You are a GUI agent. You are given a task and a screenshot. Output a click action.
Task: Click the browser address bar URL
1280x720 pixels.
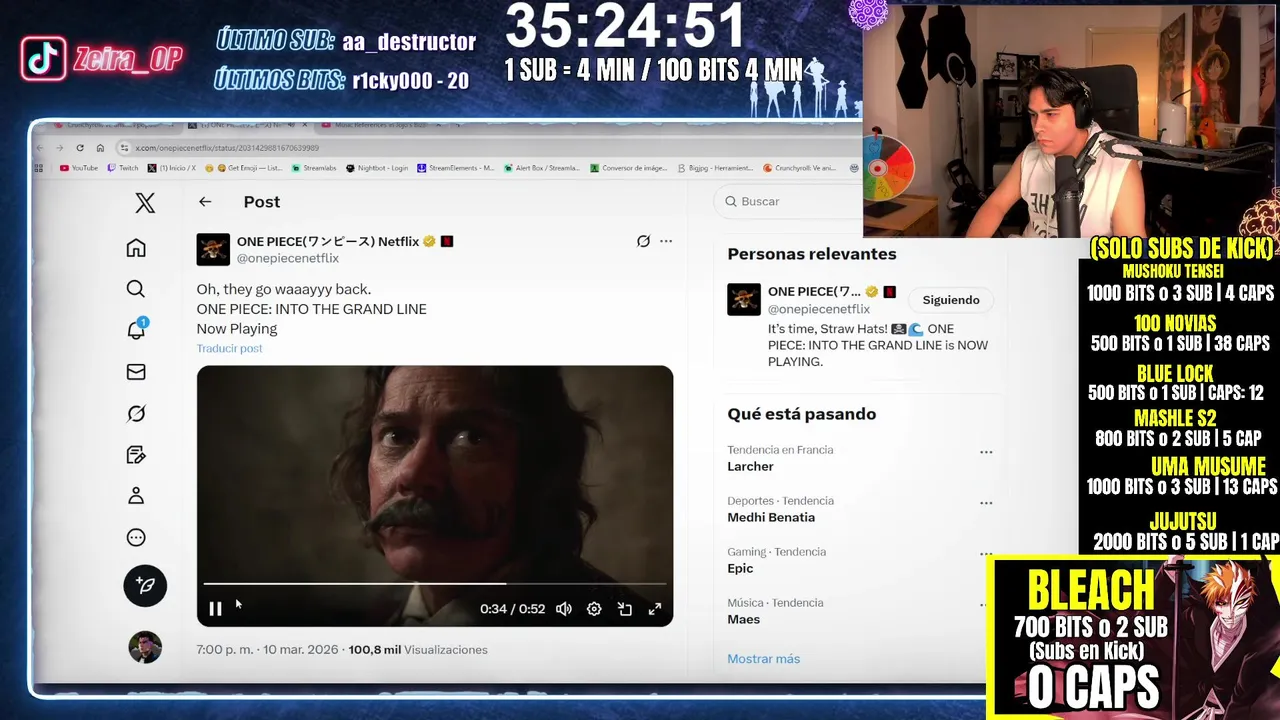[227, 148]
